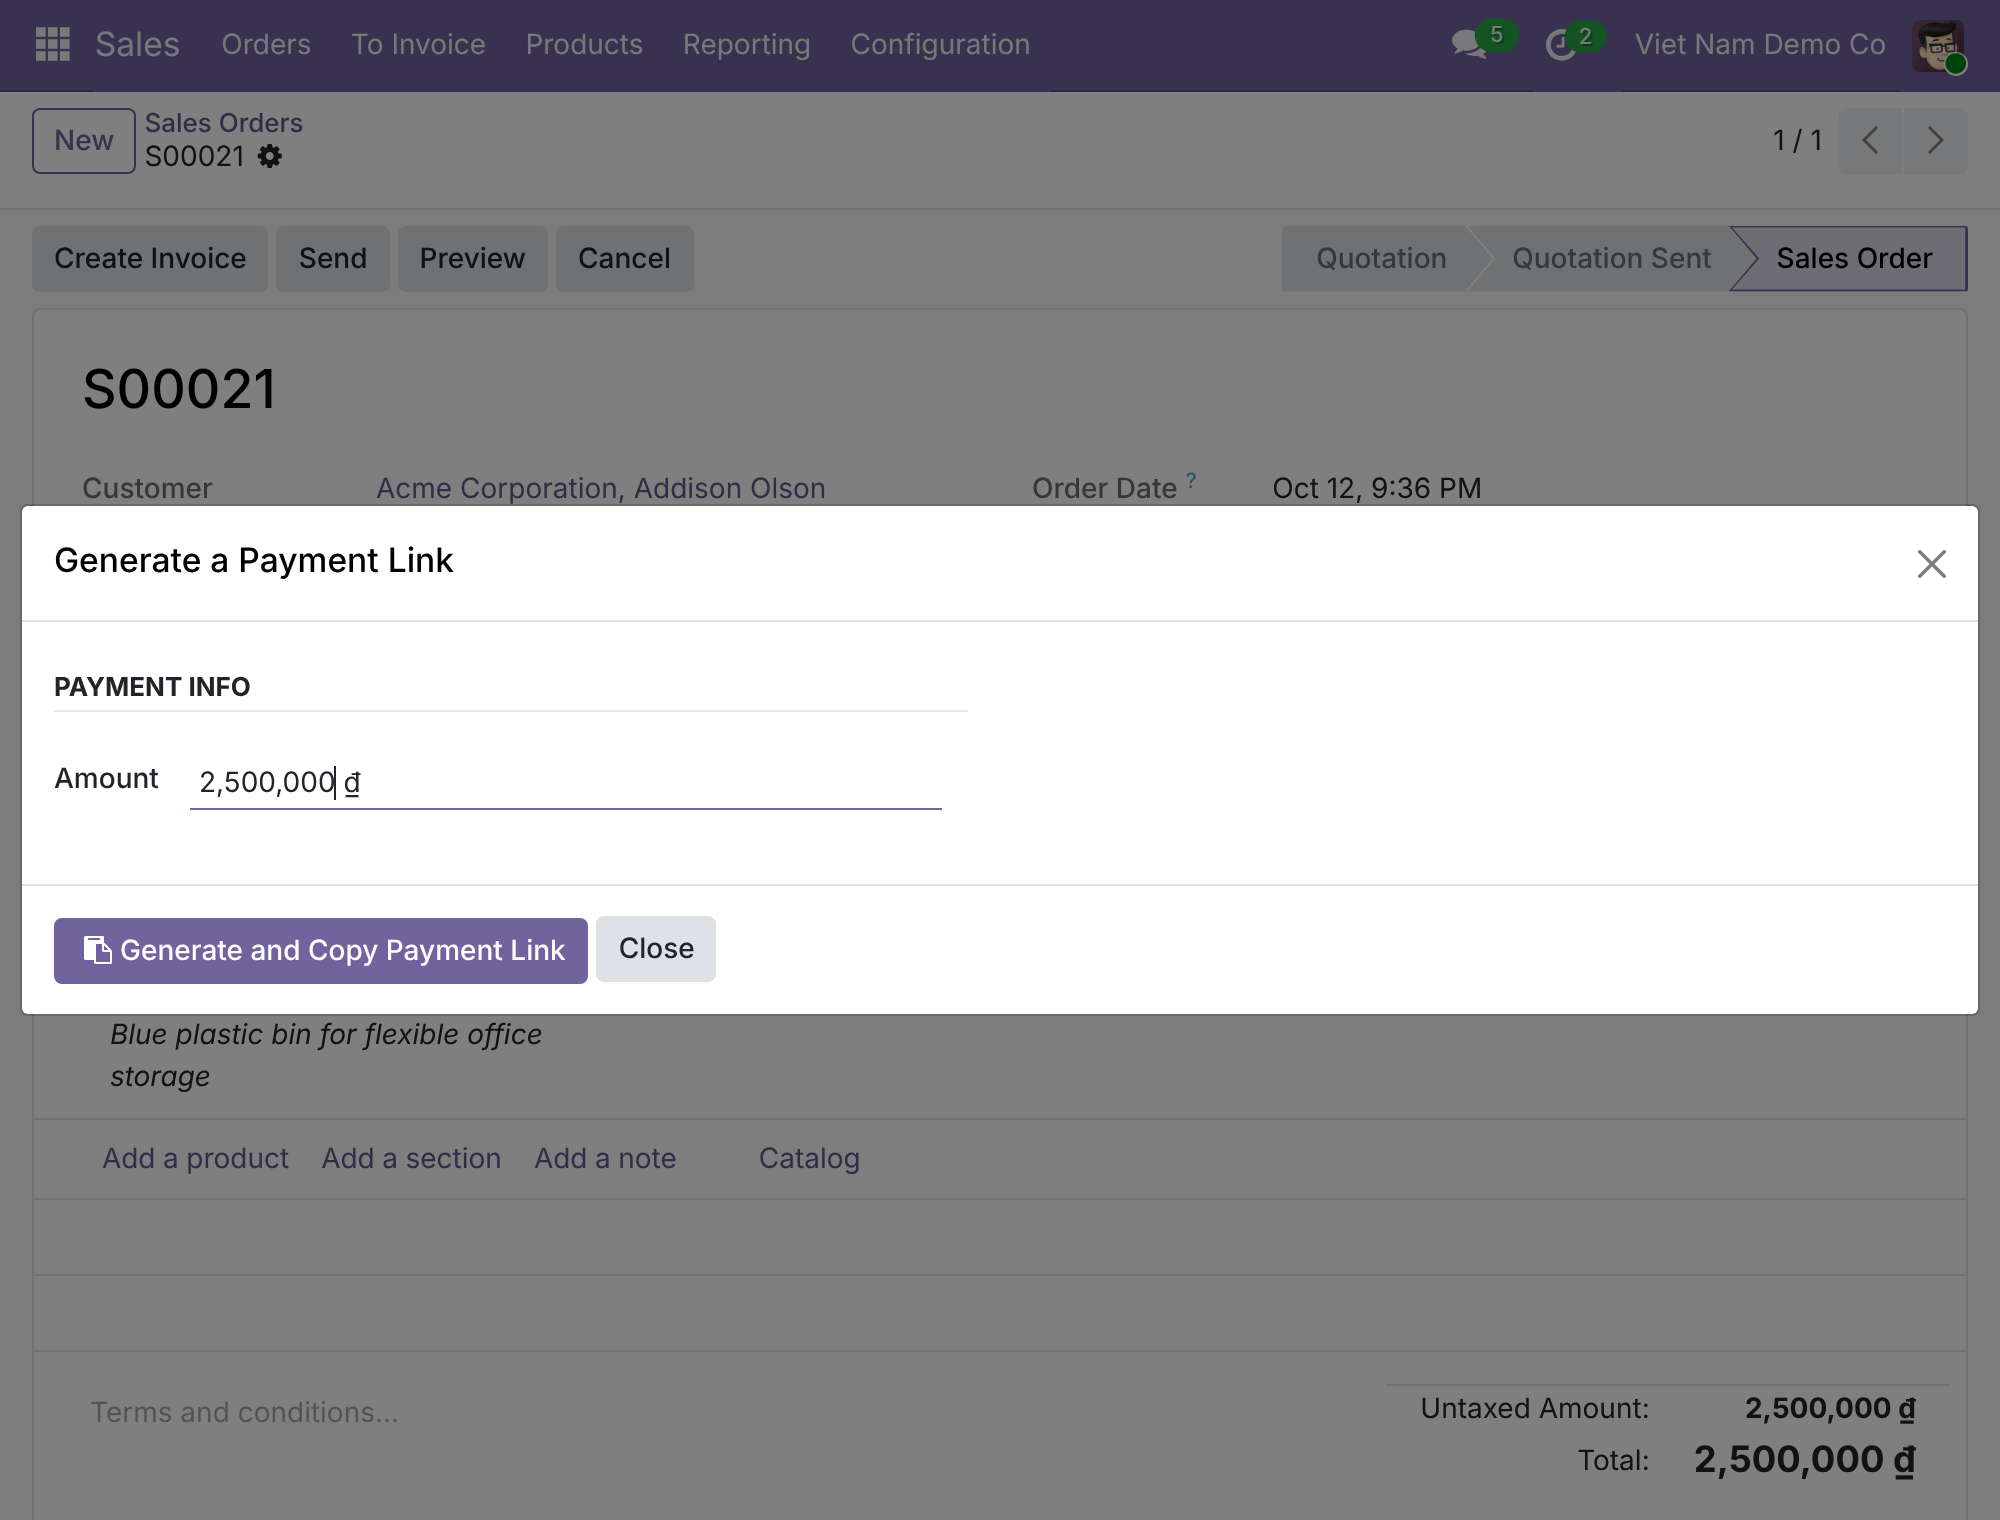2000x1520 pixels.
Task: Close the Generate a Payment Link dialog
Action: click(x=1931, y=564)
